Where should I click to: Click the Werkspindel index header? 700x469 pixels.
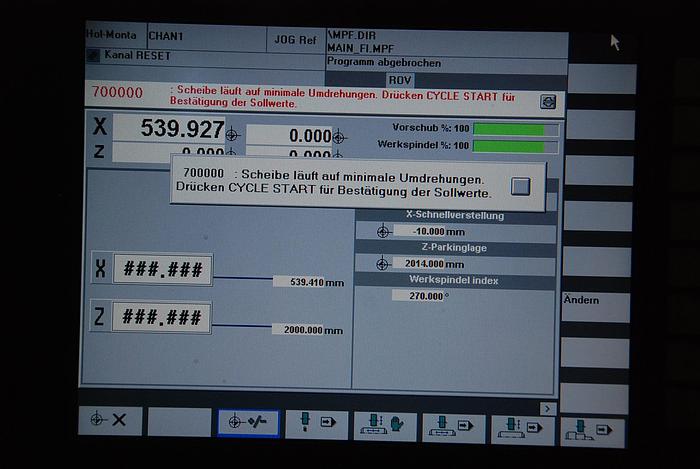454,280
